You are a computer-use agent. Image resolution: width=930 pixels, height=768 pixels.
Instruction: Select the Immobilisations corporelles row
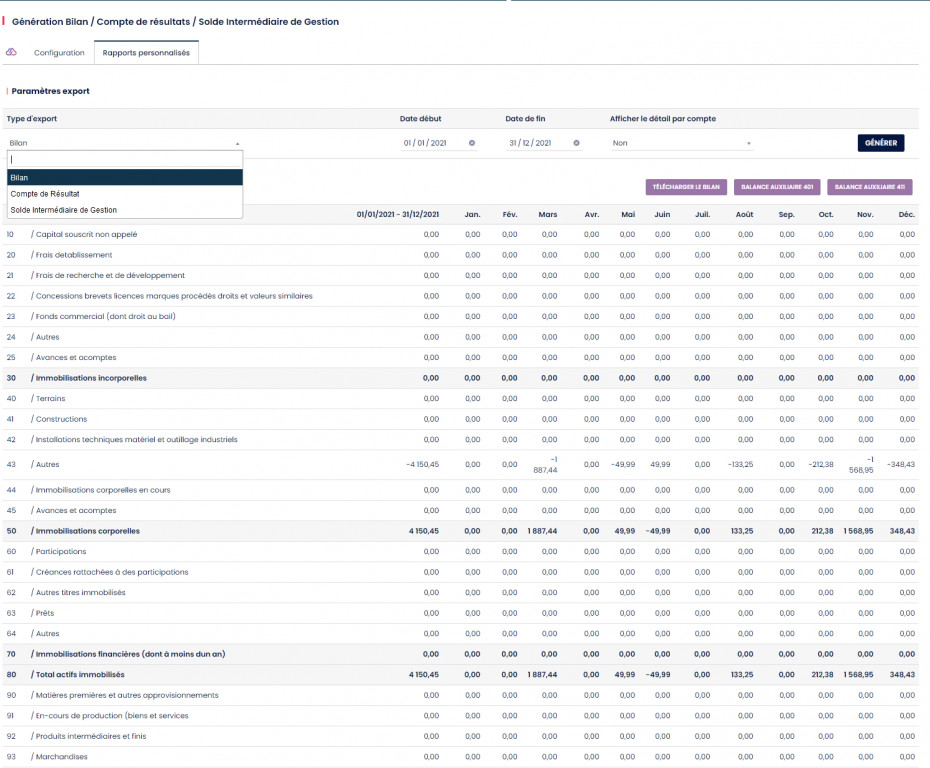coord(87,531)
